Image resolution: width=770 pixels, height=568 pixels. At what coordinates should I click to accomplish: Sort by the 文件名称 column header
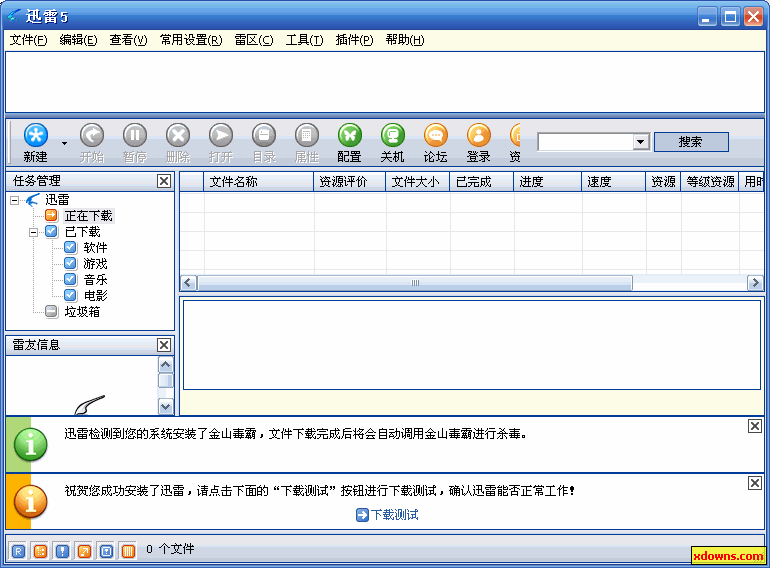tap(258, 182)
